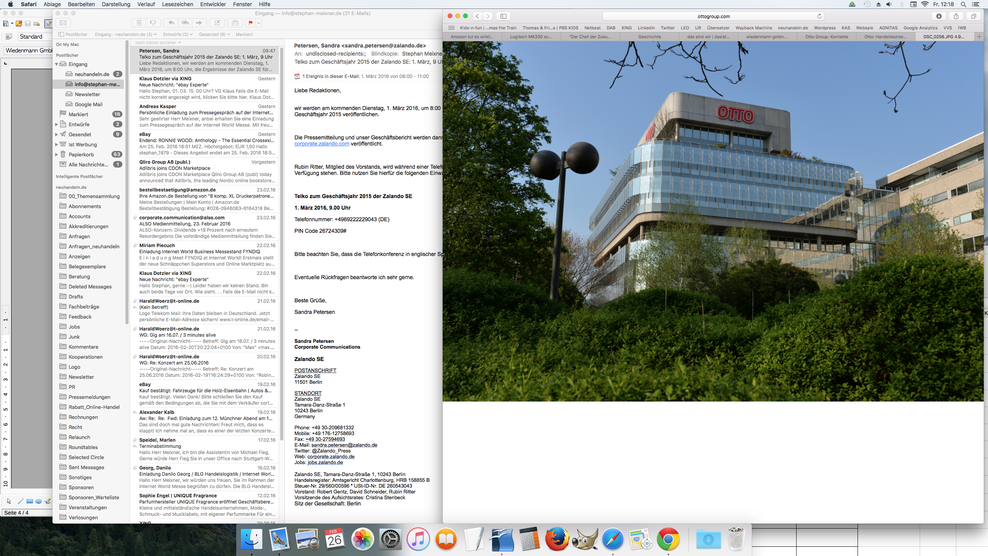The width and height of the screenshot is (988, 556).
Task: Go back in Safari history
Action: (x=478, y=16)
